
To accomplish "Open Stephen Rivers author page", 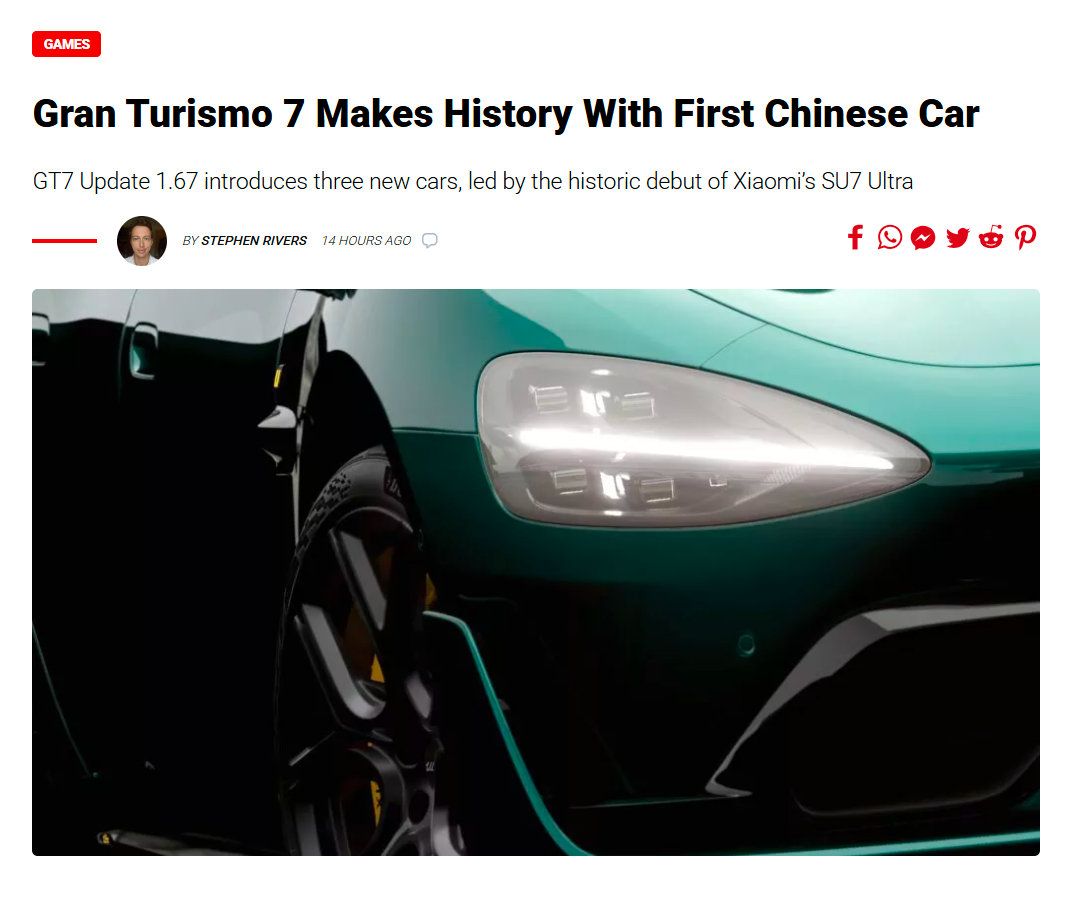I will [253, 240].
